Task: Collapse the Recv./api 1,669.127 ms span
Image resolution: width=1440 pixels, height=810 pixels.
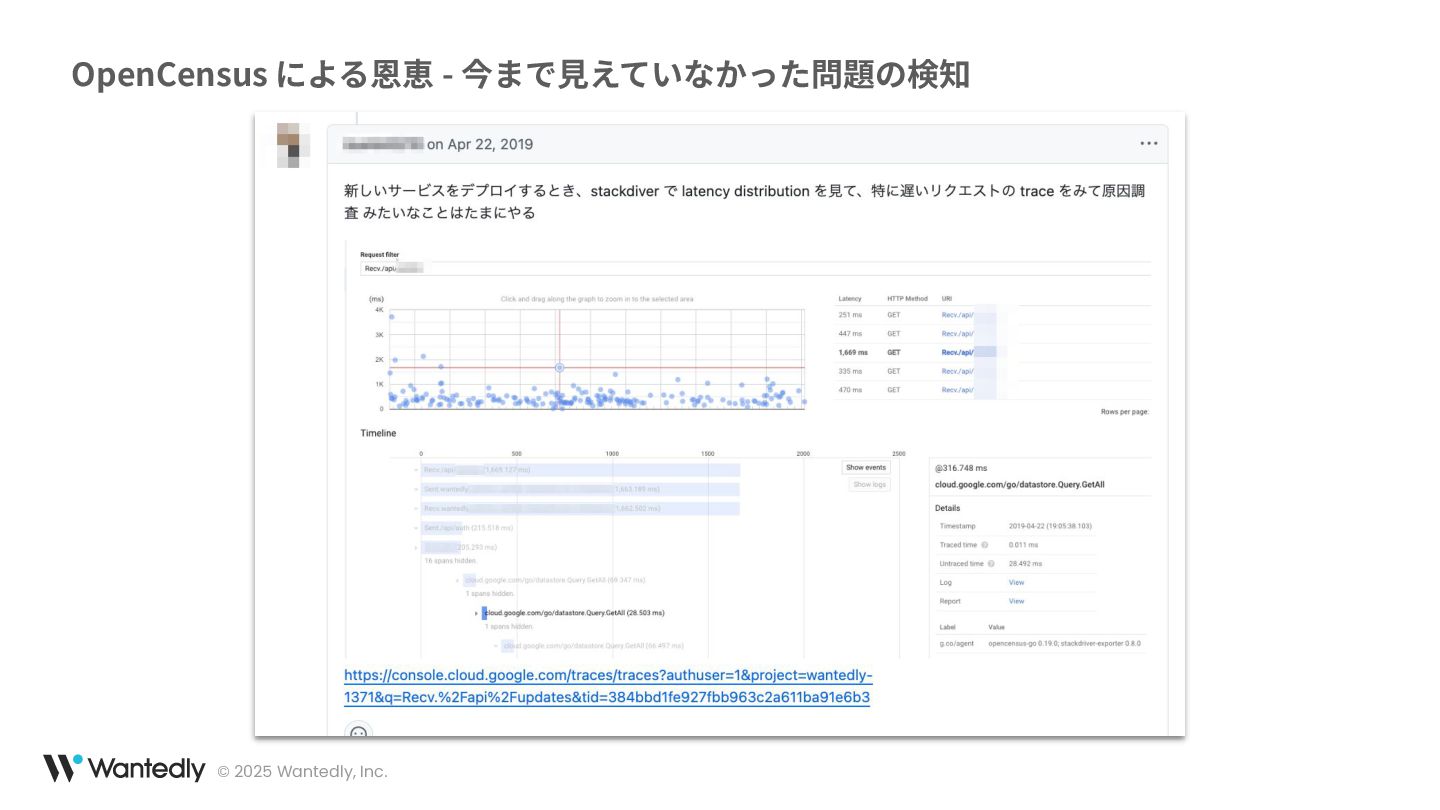Action: pos(416,469)
